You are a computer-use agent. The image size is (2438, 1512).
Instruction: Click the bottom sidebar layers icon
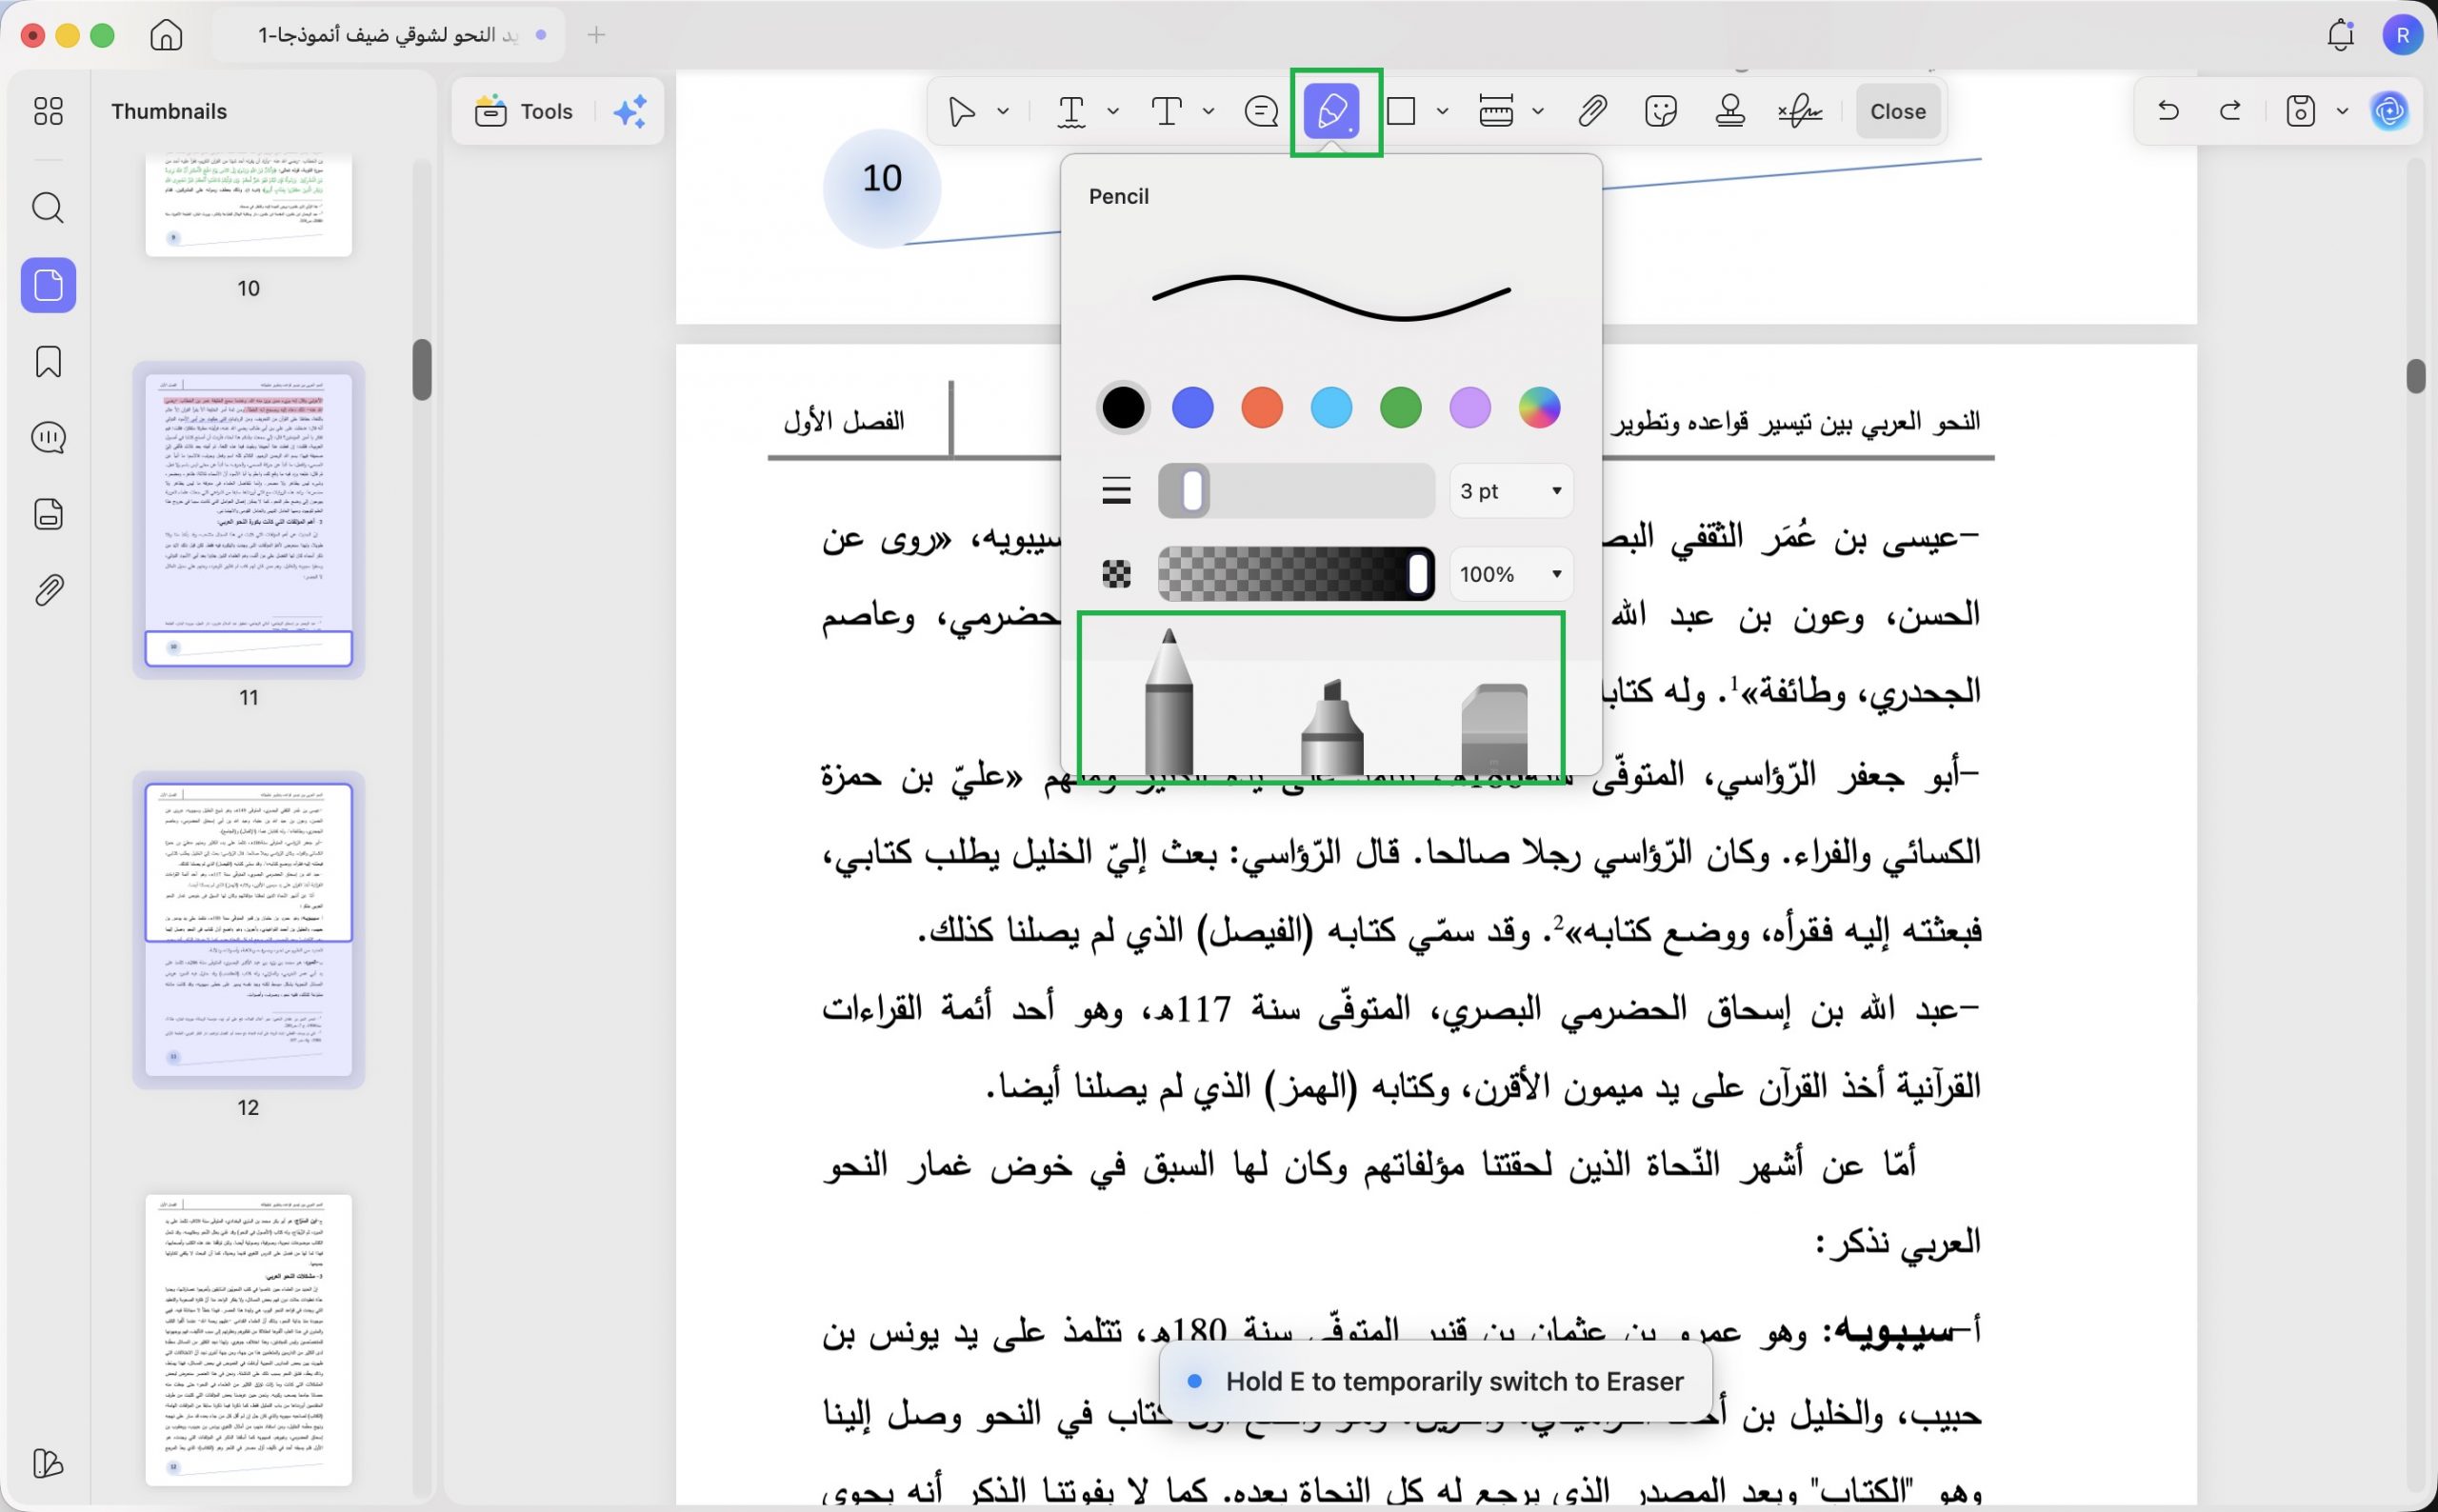pyautogui.click(x=48, y=1463)
